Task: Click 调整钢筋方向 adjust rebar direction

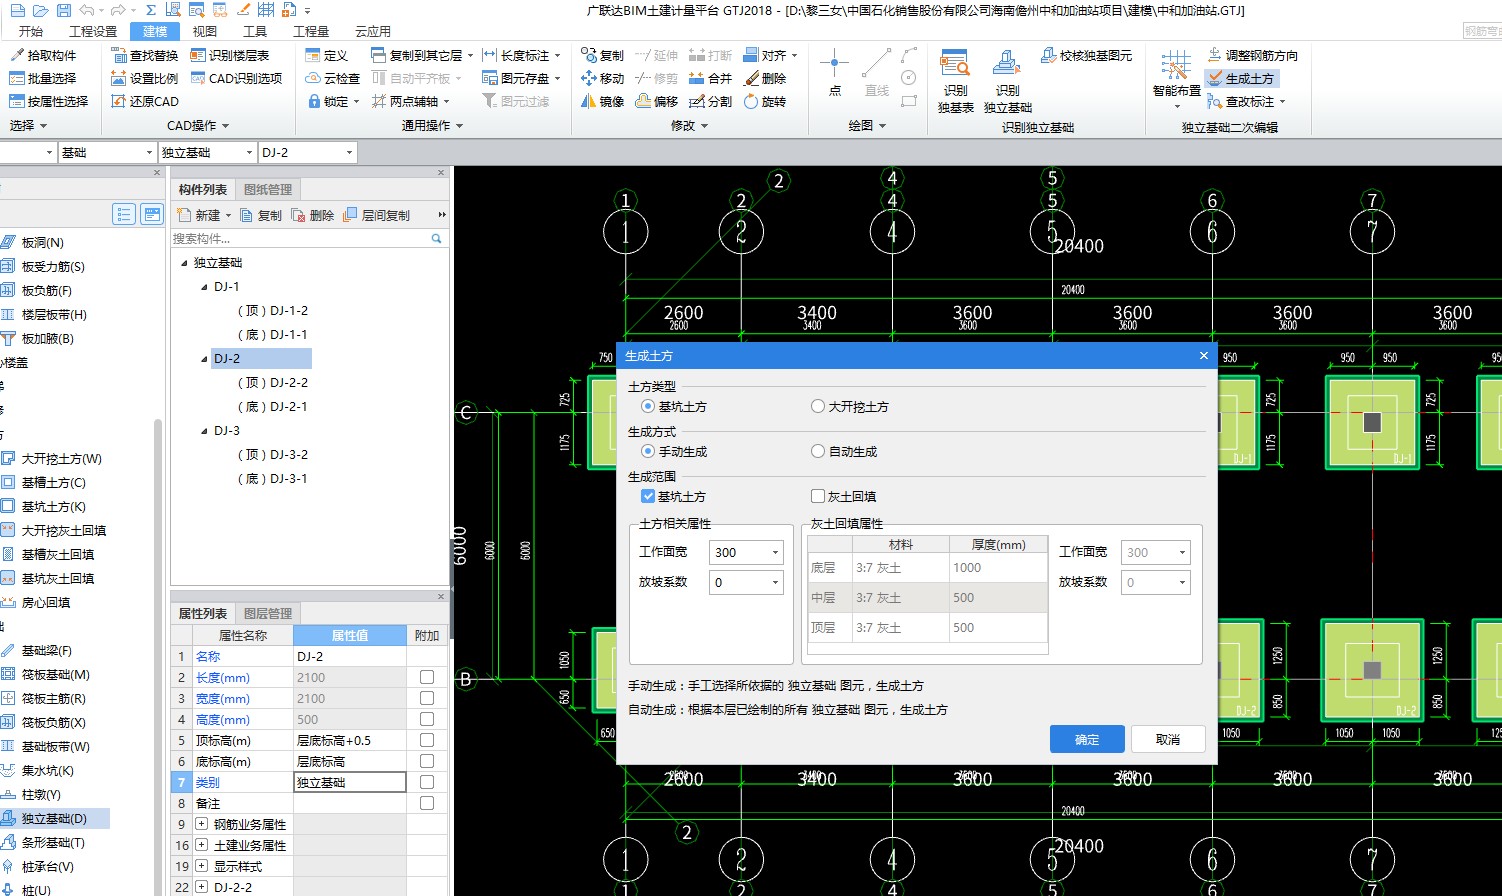Action: pos(1252,55)
